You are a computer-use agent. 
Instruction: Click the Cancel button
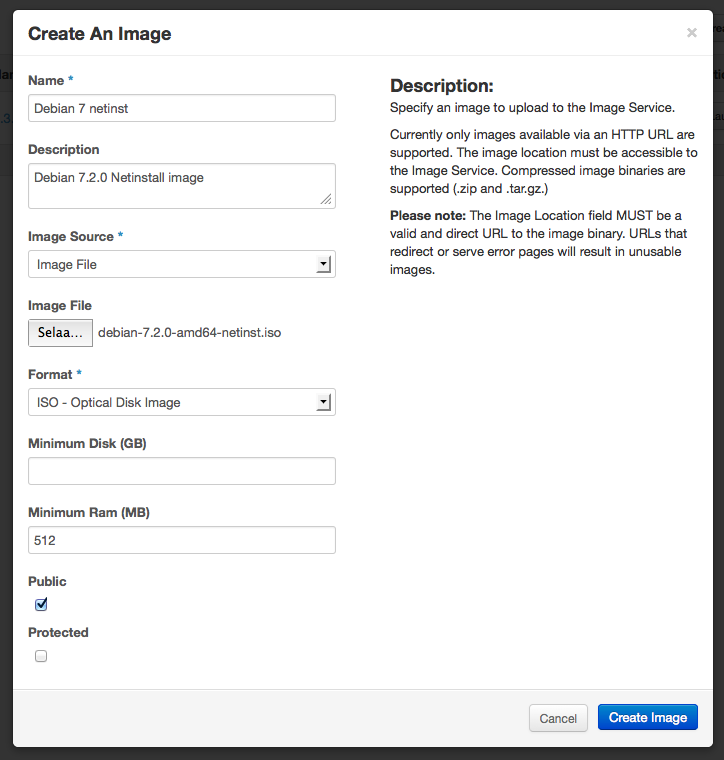pyautogui.click(x=558, y=718)
